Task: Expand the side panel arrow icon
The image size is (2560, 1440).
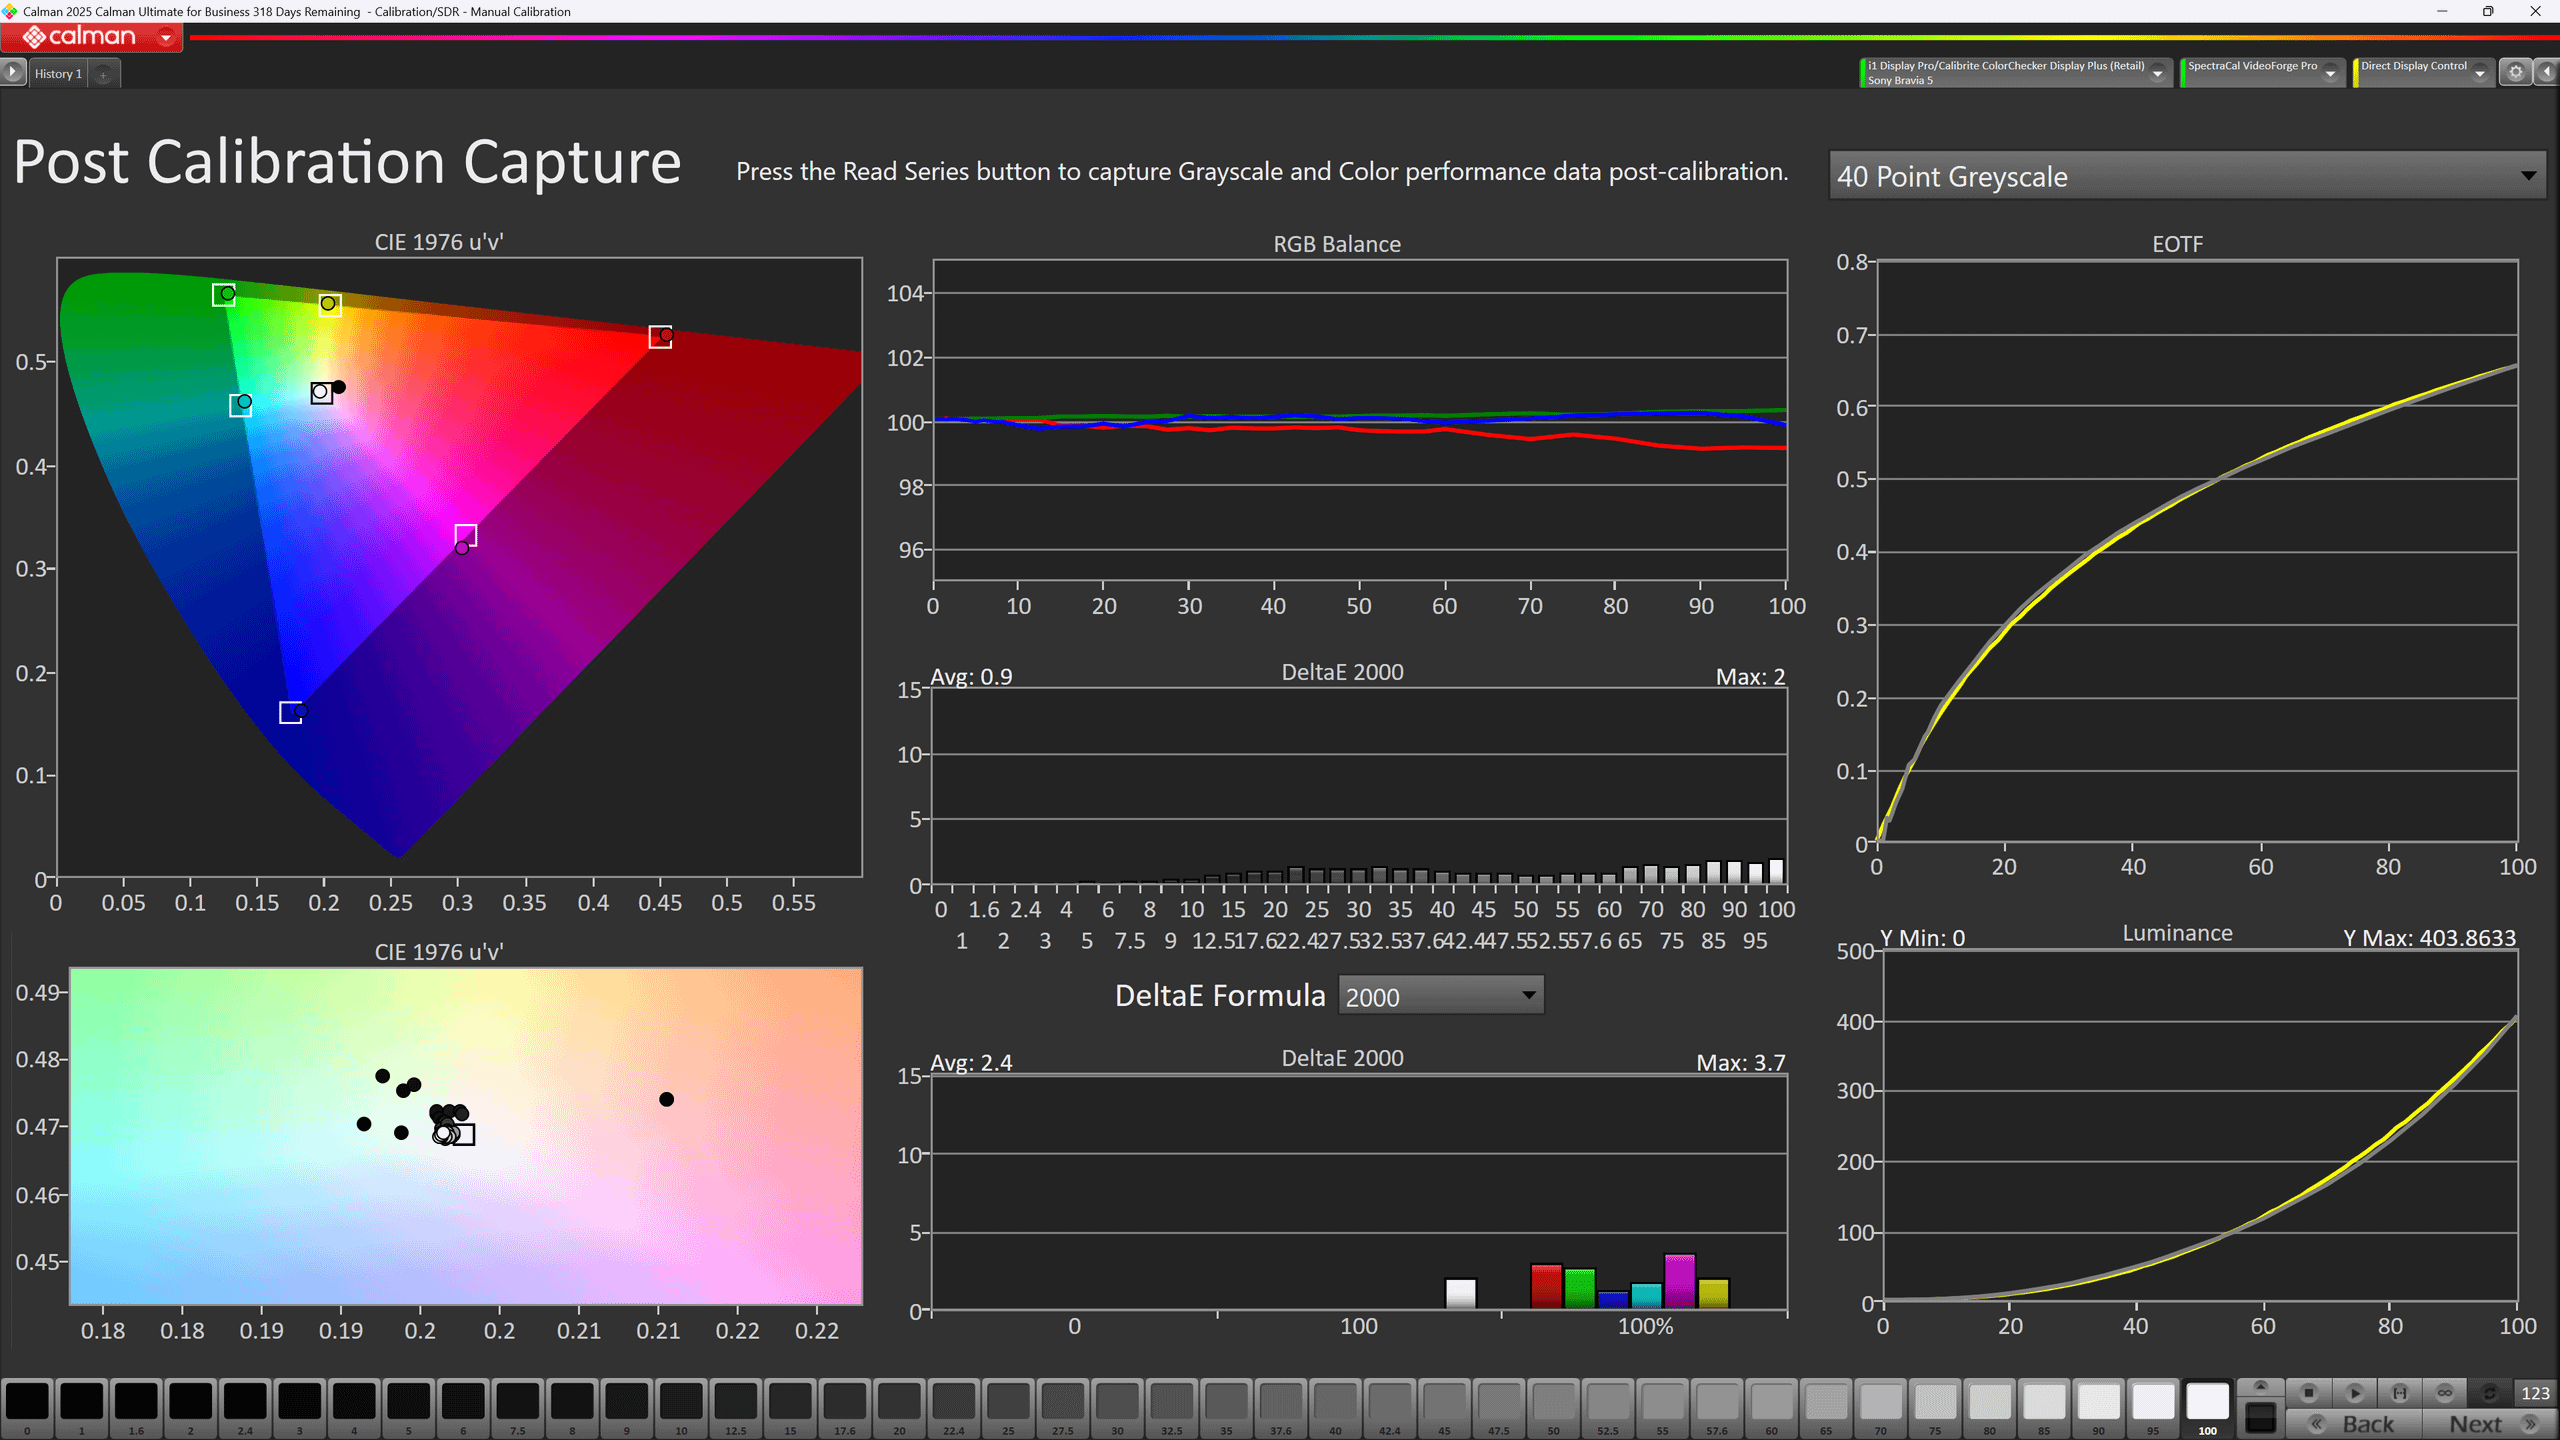Action: tap(2547, 72)
